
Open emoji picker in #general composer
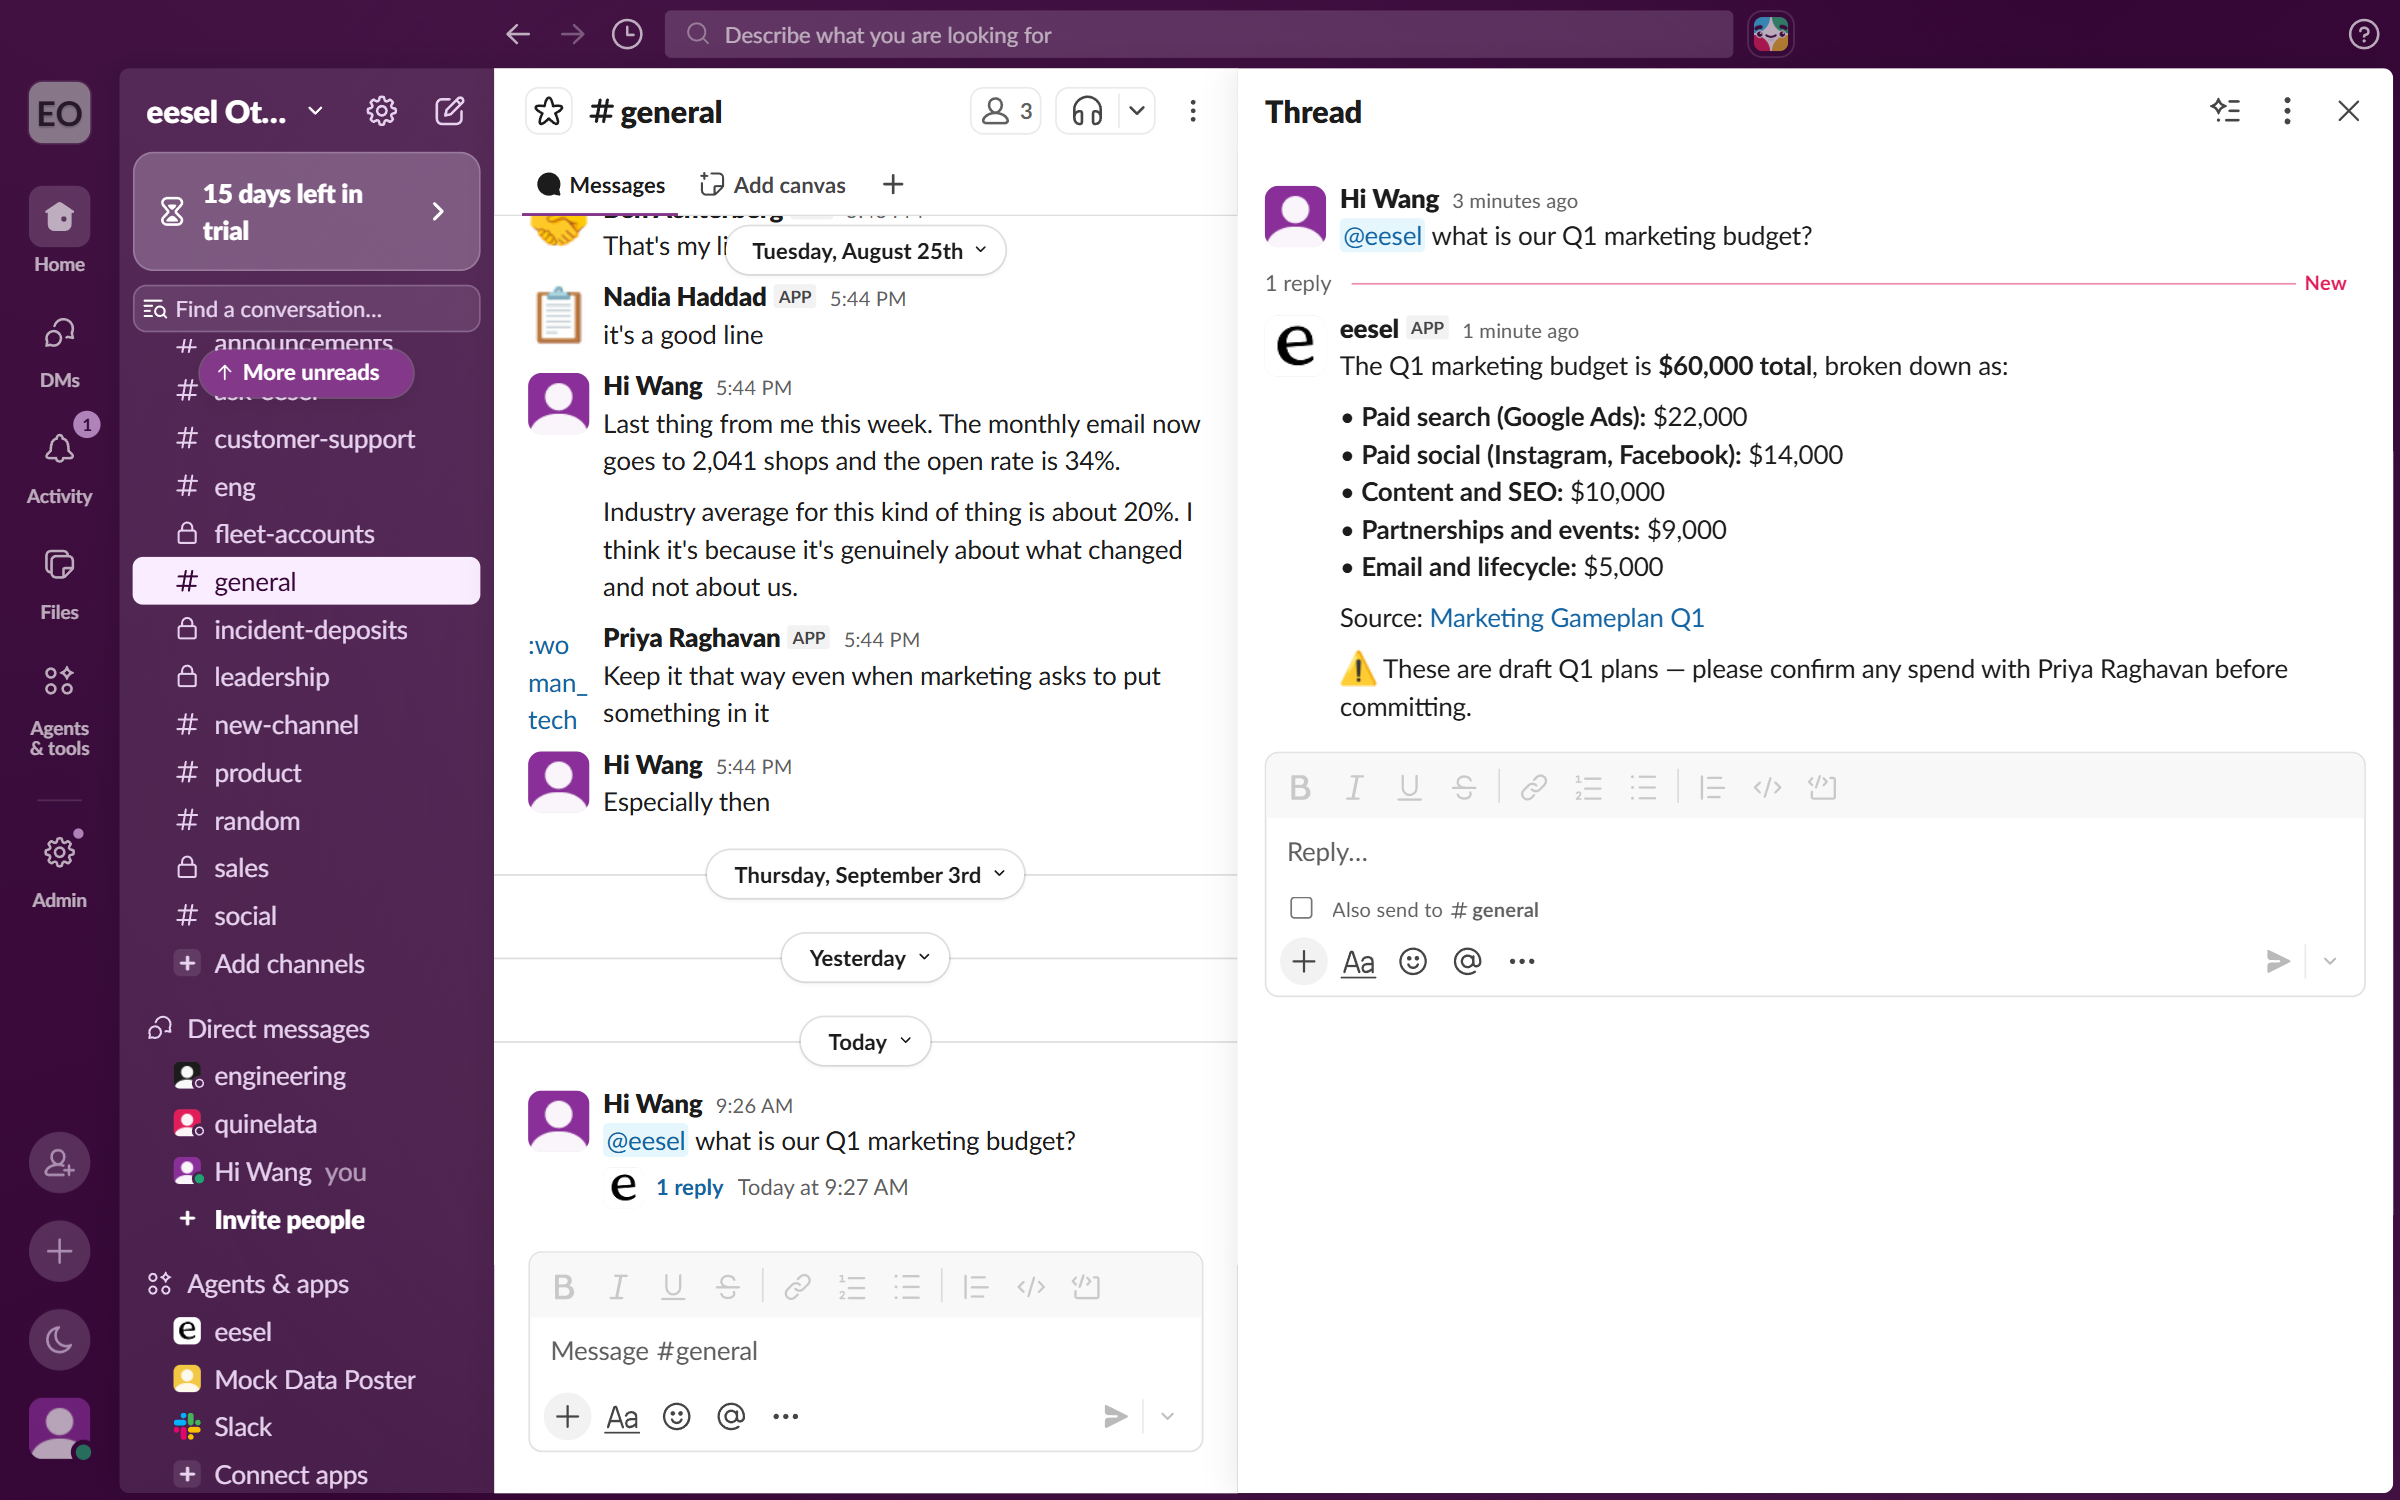click(x=676, y=1417)
